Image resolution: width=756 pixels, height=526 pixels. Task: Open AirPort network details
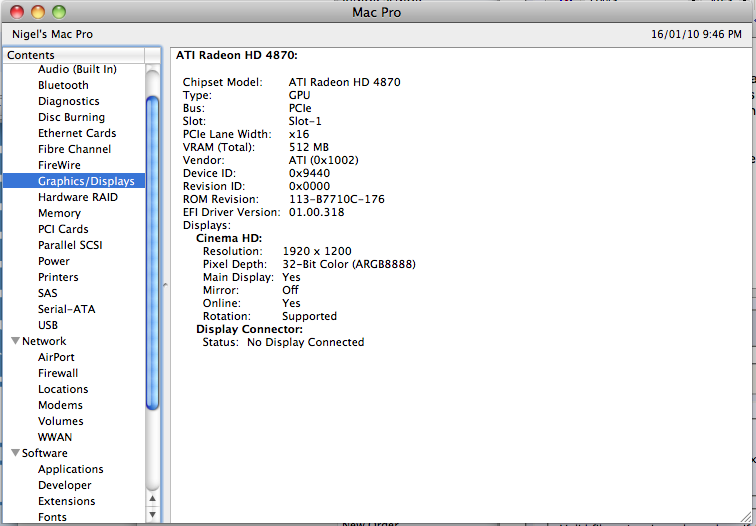[x=56, y=357]
